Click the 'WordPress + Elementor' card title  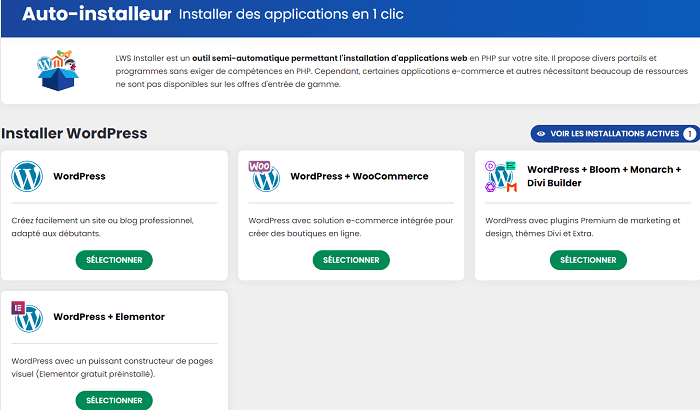[x=109, y=317]
